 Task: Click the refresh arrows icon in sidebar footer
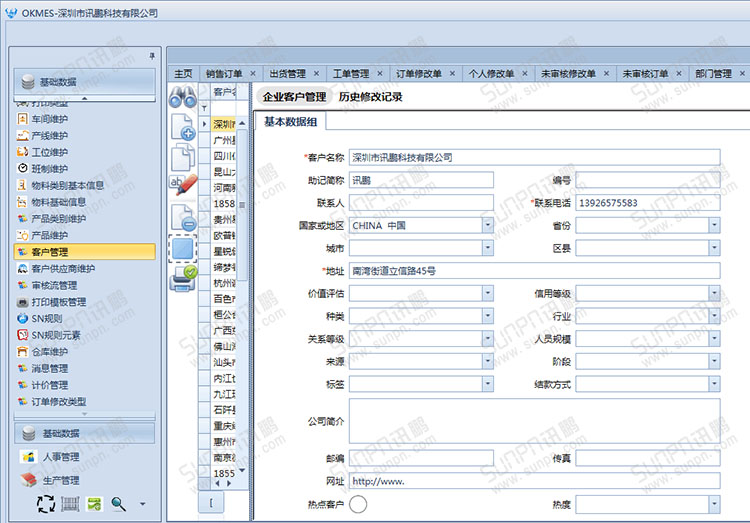point(45,504)
